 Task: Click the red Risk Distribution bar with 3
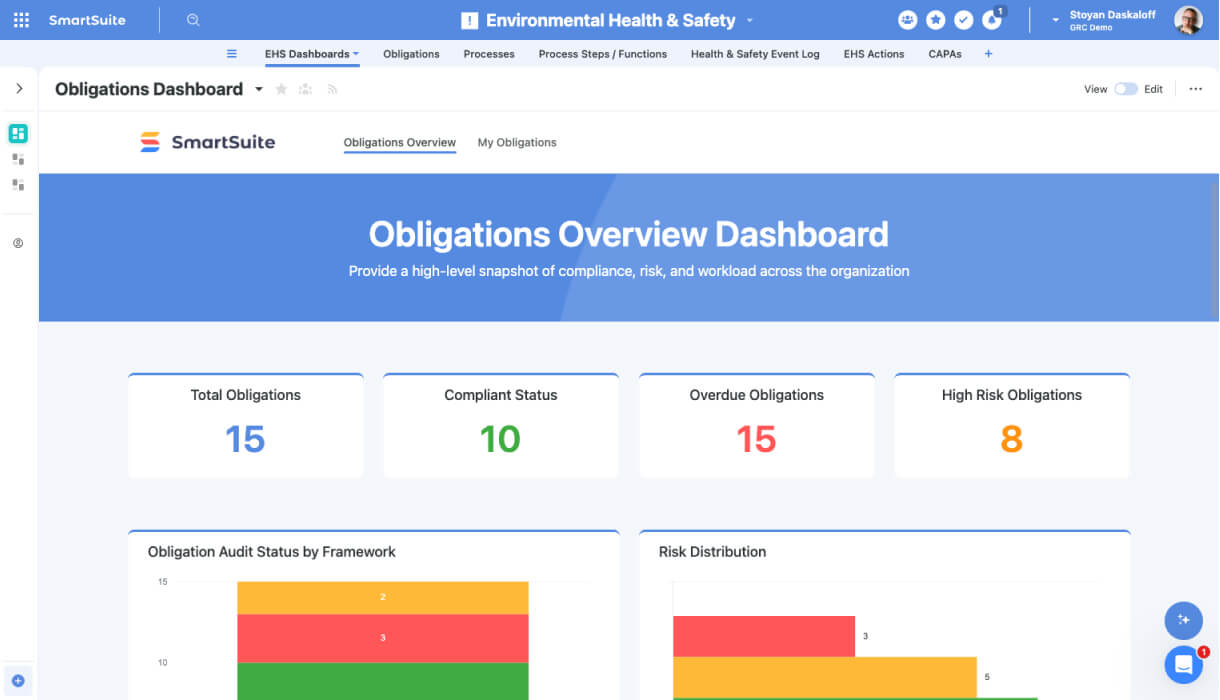point(764,636)
